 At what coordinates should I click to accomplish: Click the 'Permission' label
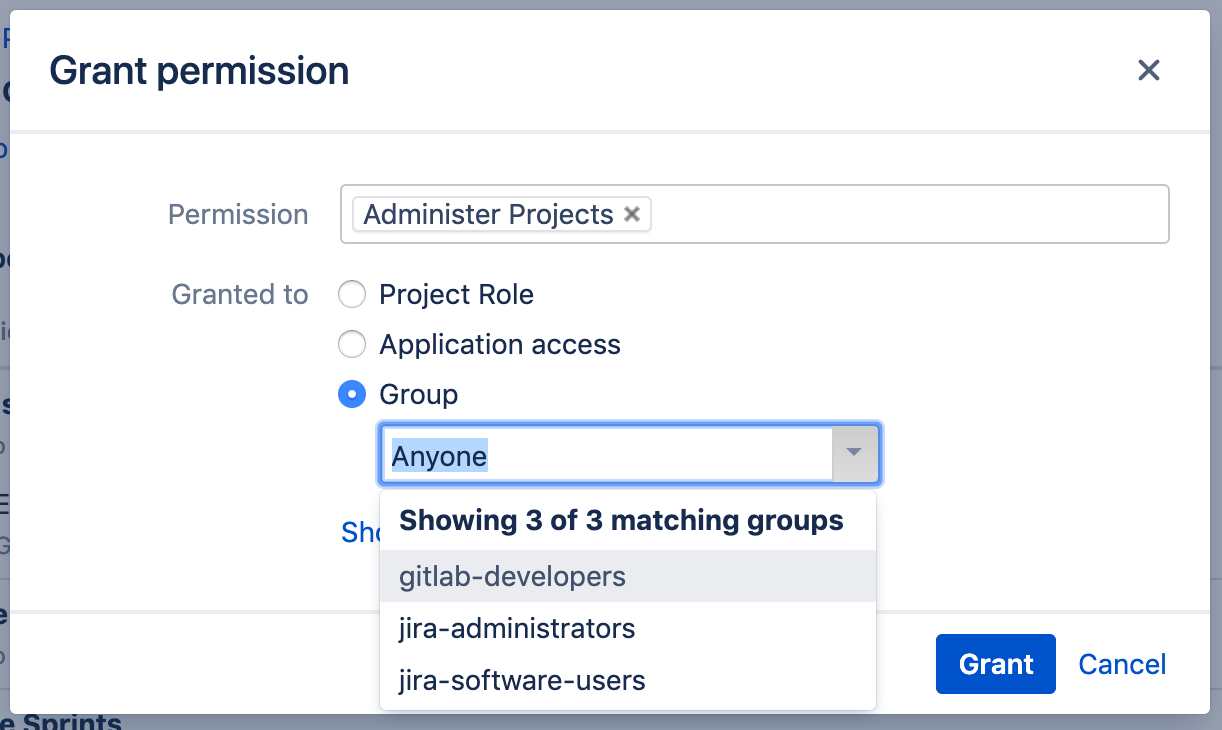point(238,214)
